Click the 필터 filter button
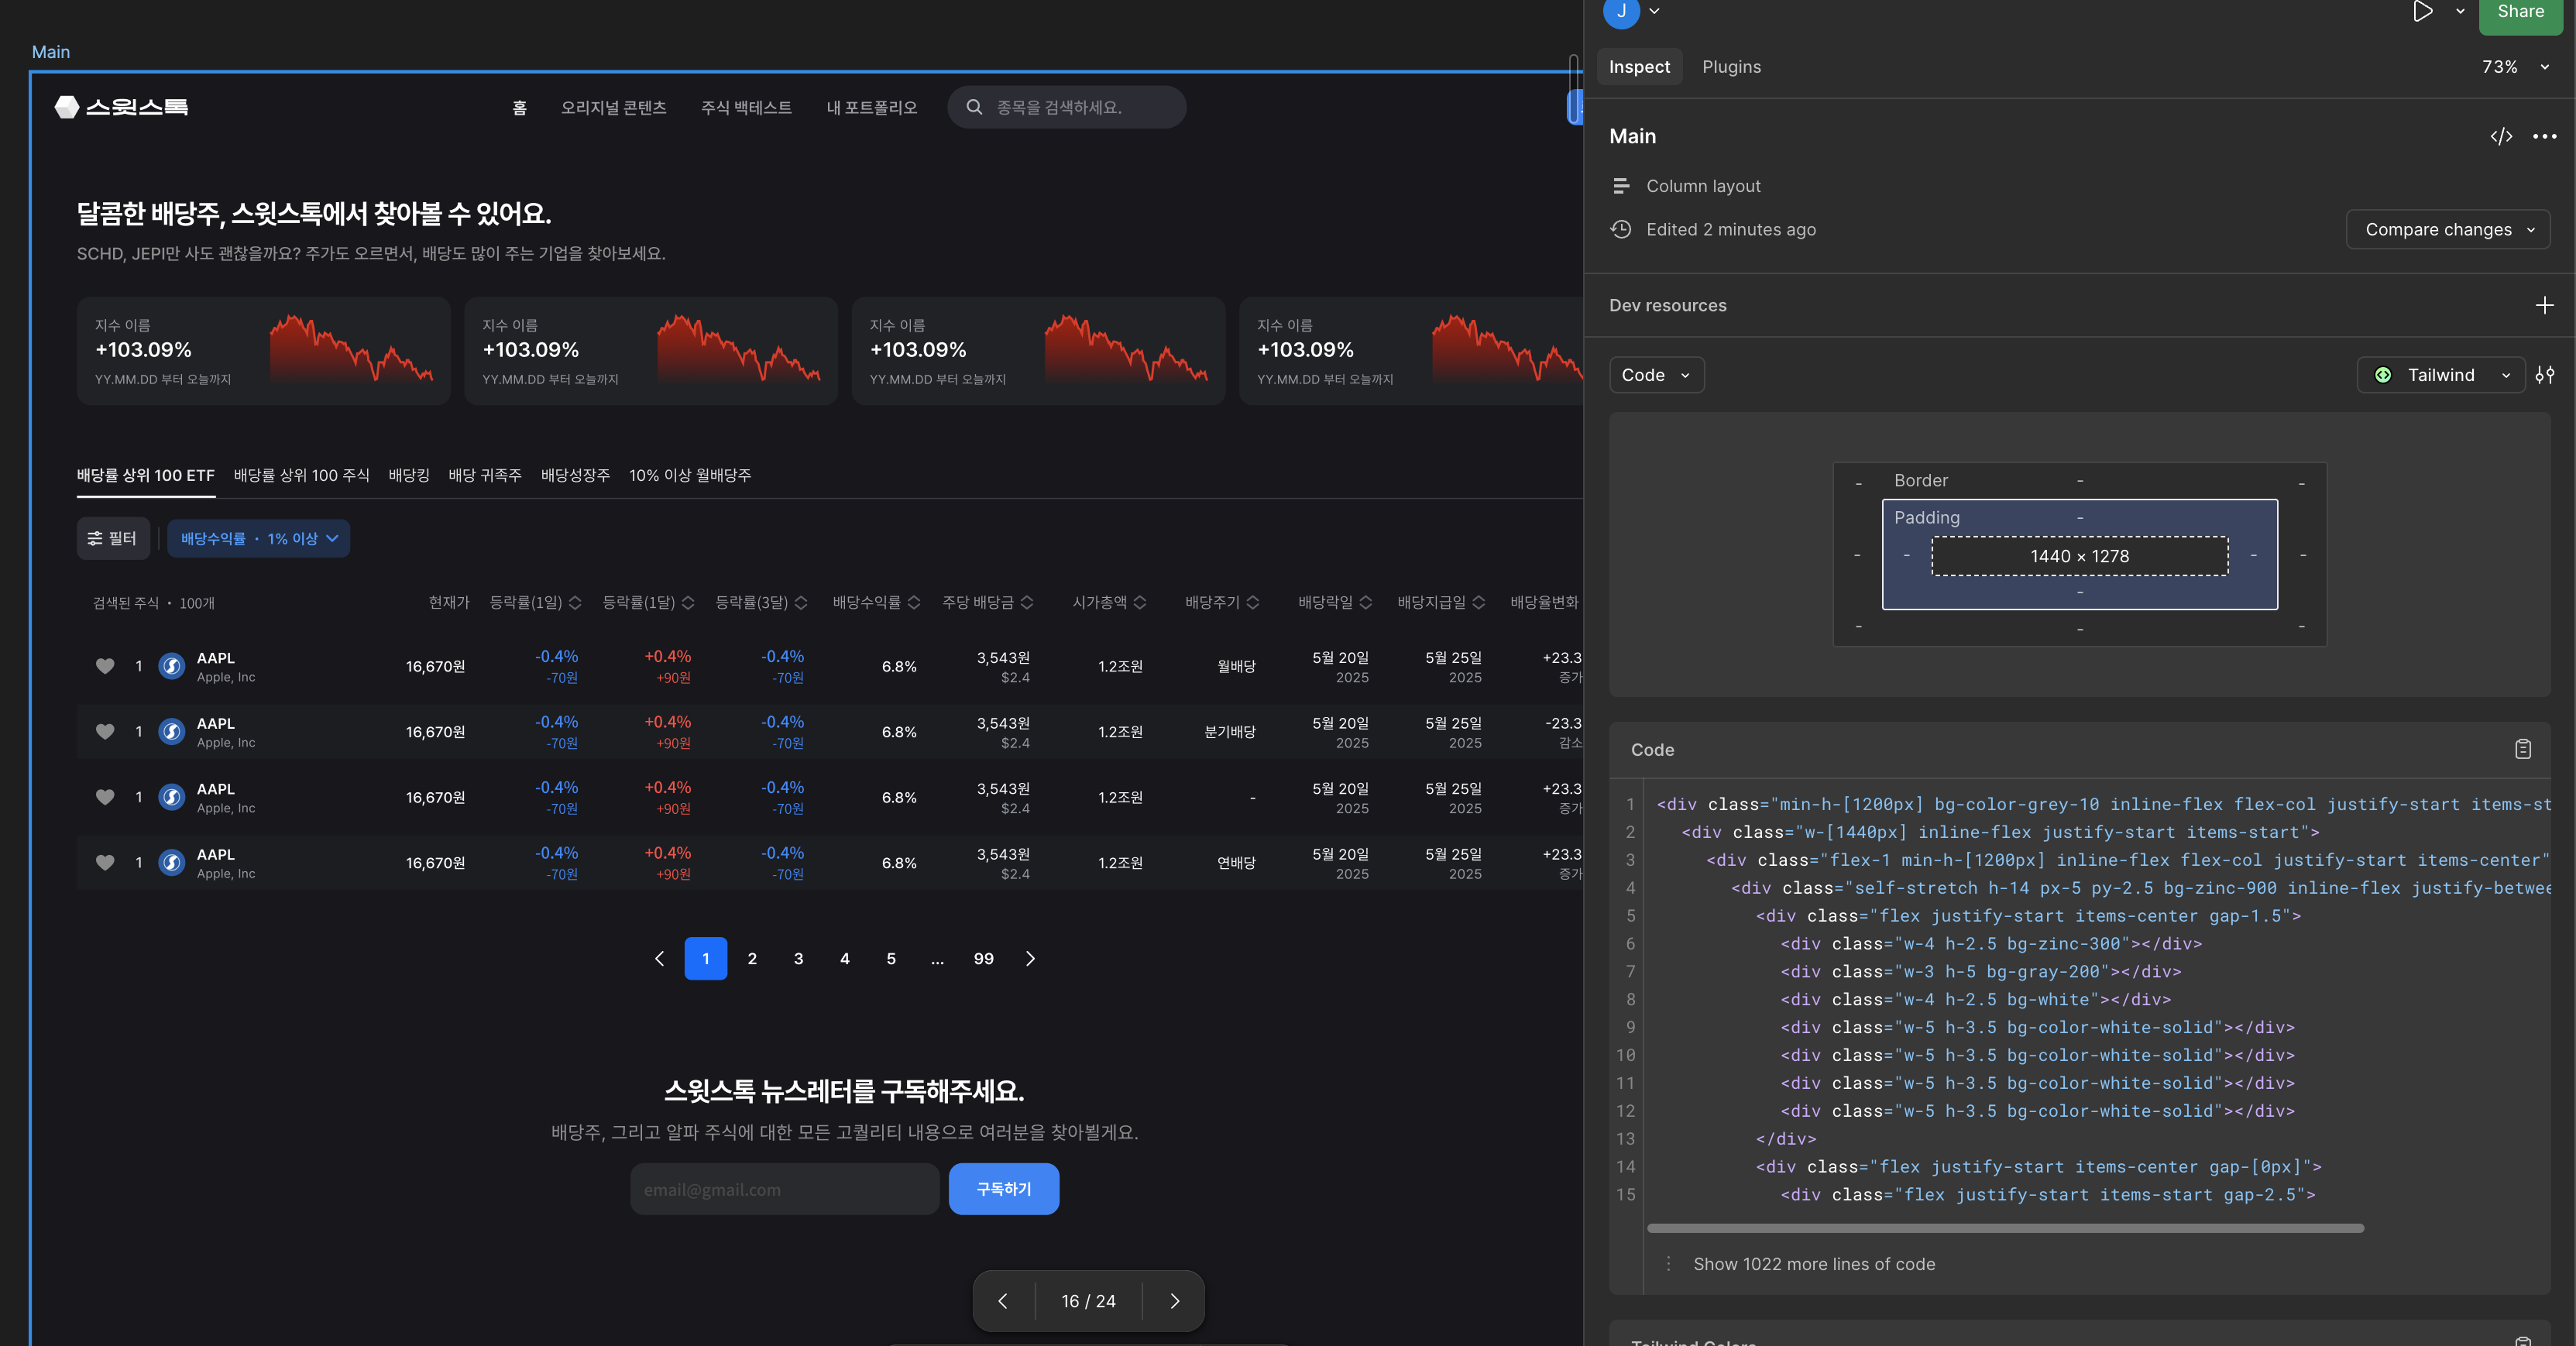 [113, 539]
